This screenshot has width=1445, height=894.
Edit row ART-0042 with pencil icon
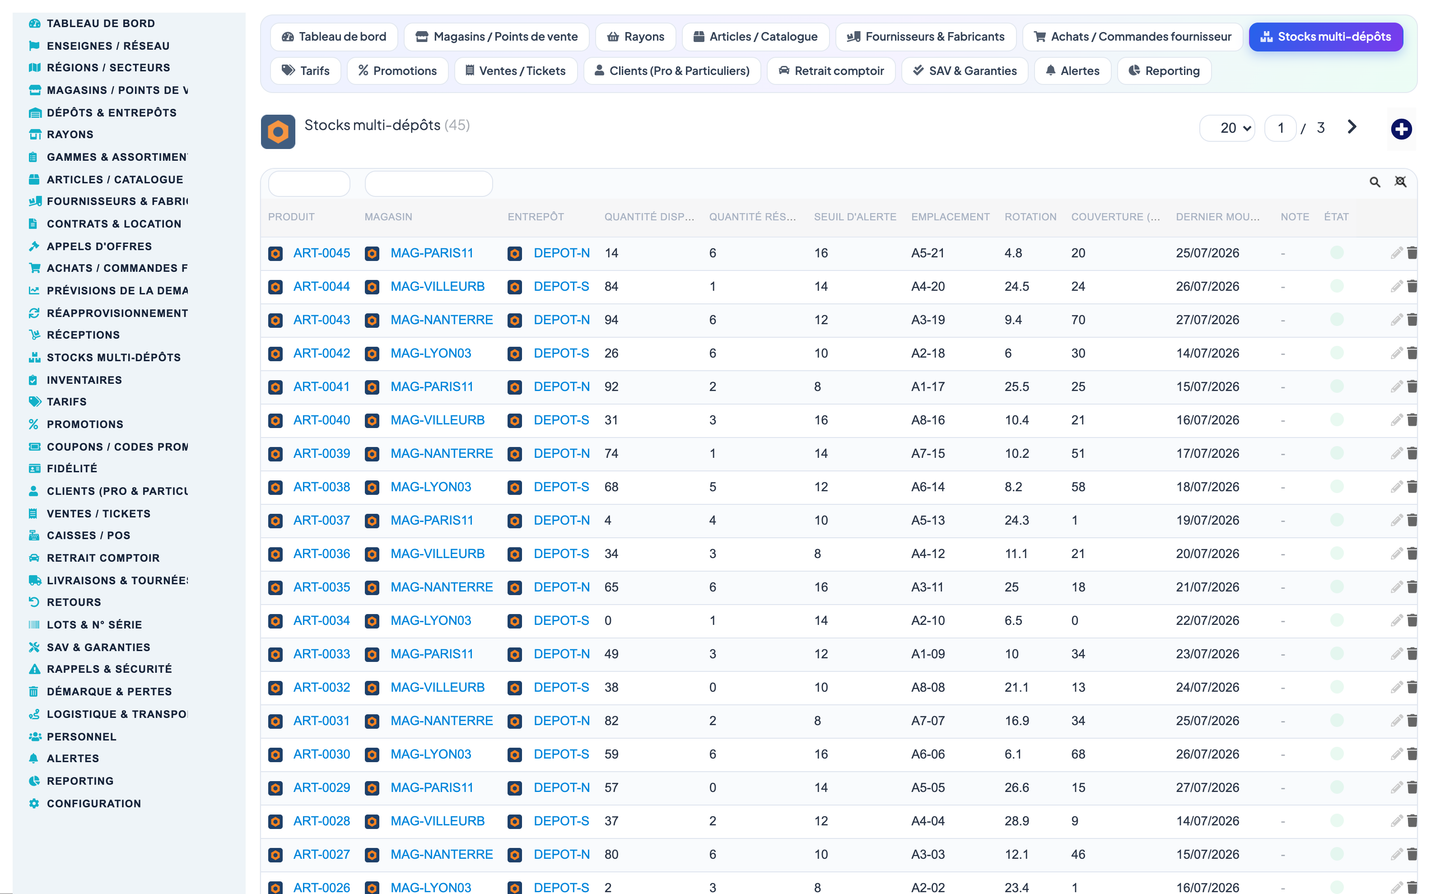click(x=1396, y=353)
